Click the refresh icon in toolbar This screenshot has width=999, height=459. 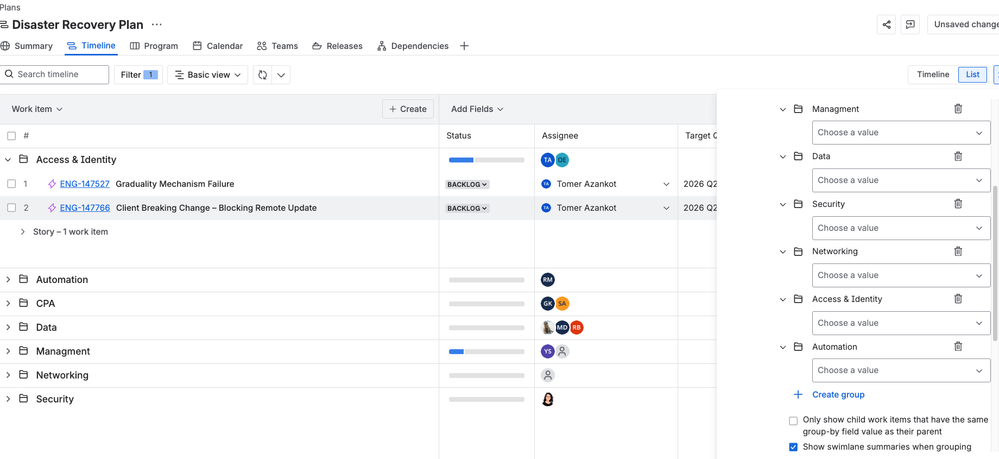pyautogui.click(x=263, y=75)
